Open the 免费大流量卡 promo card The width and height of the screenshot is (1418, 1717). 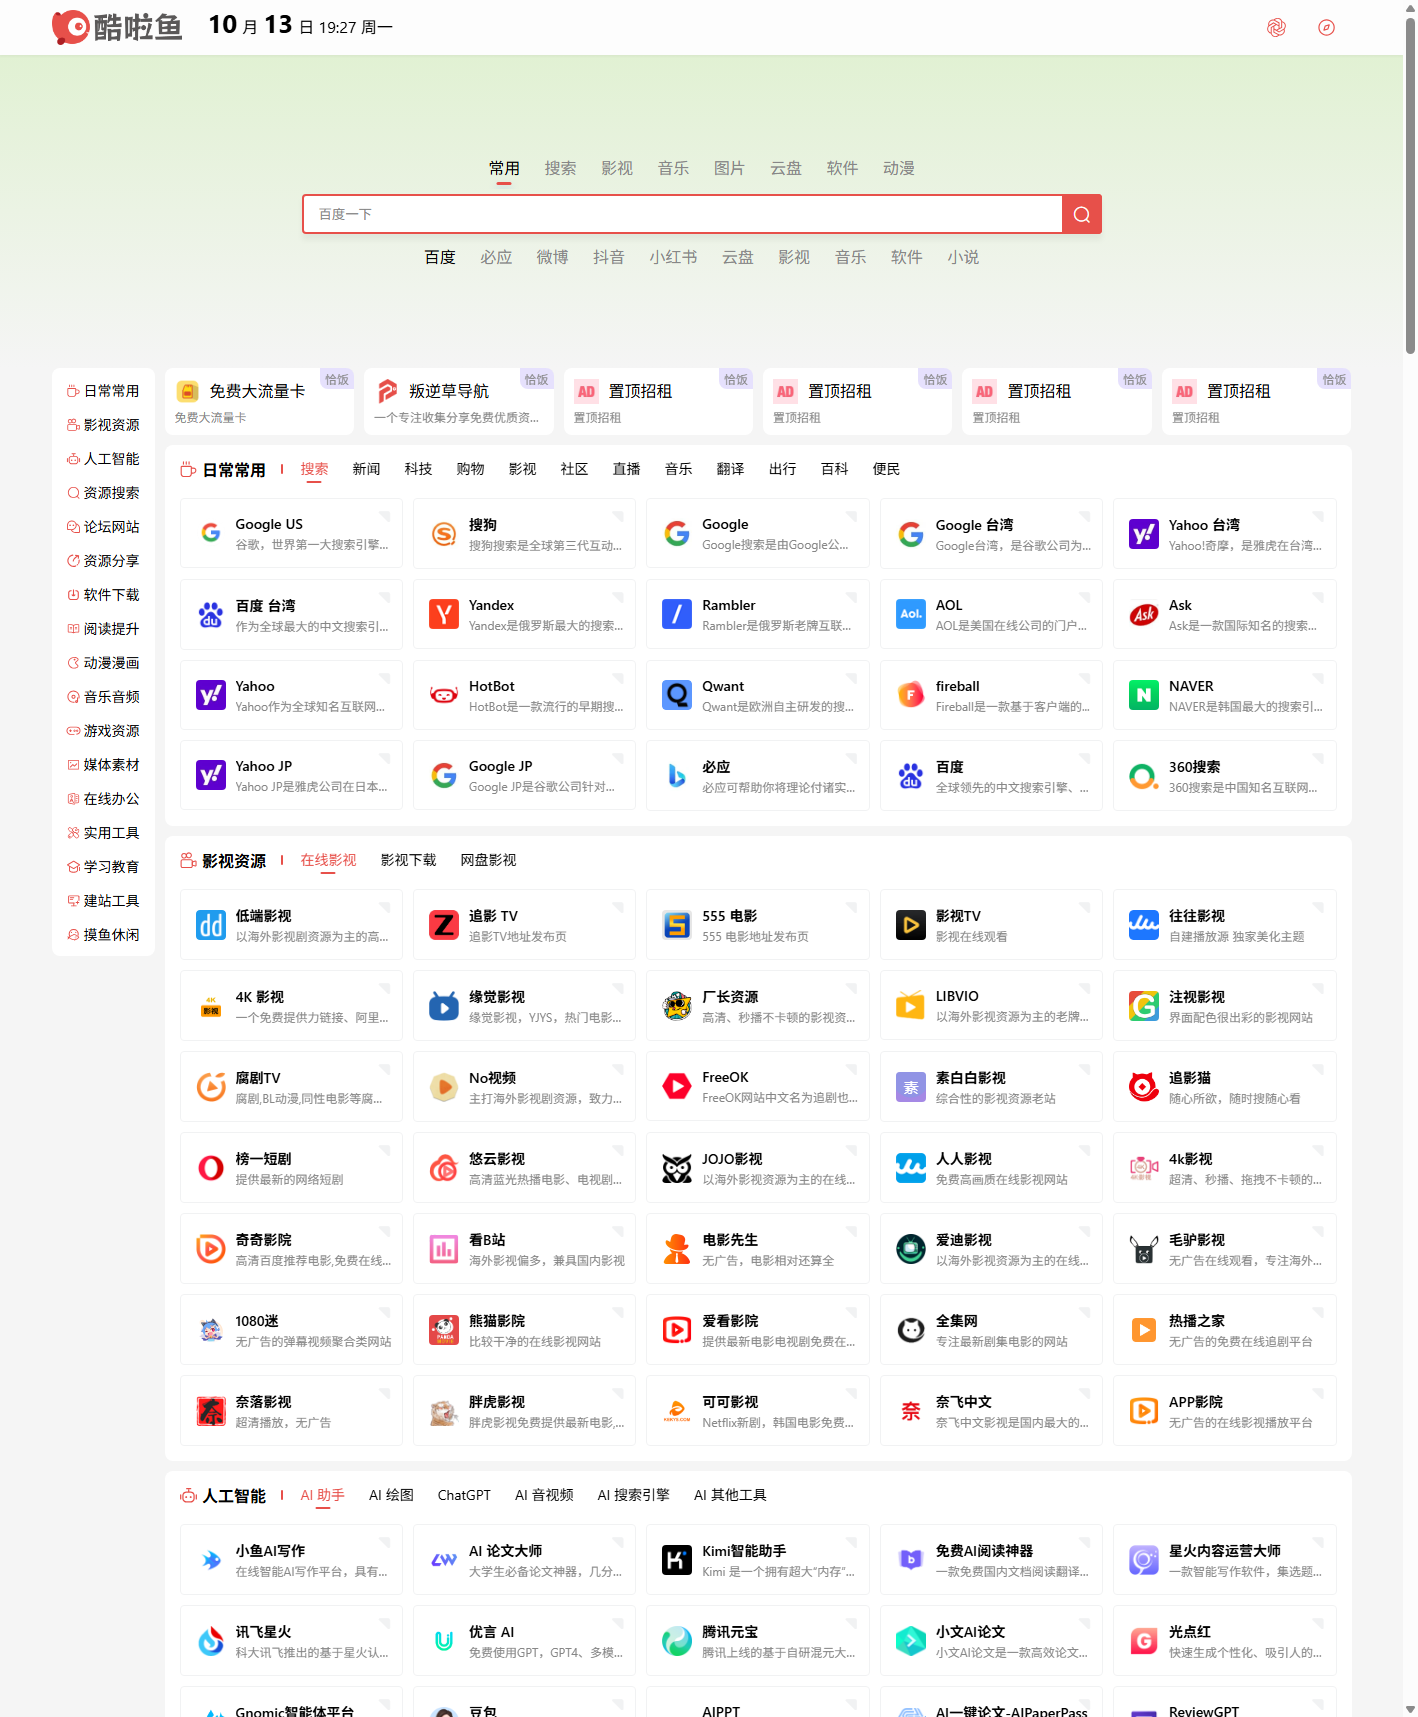click(x=259, y=402)
